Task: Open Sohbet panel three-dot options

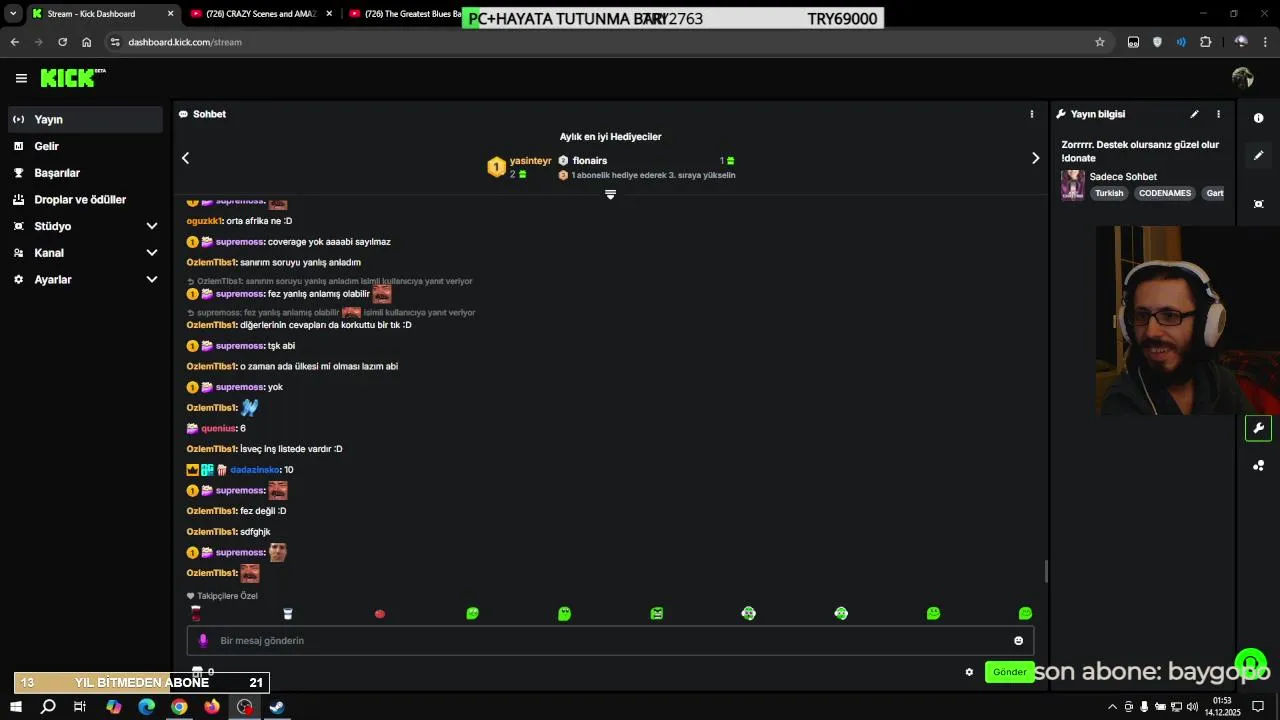Action: point(1032,114)
